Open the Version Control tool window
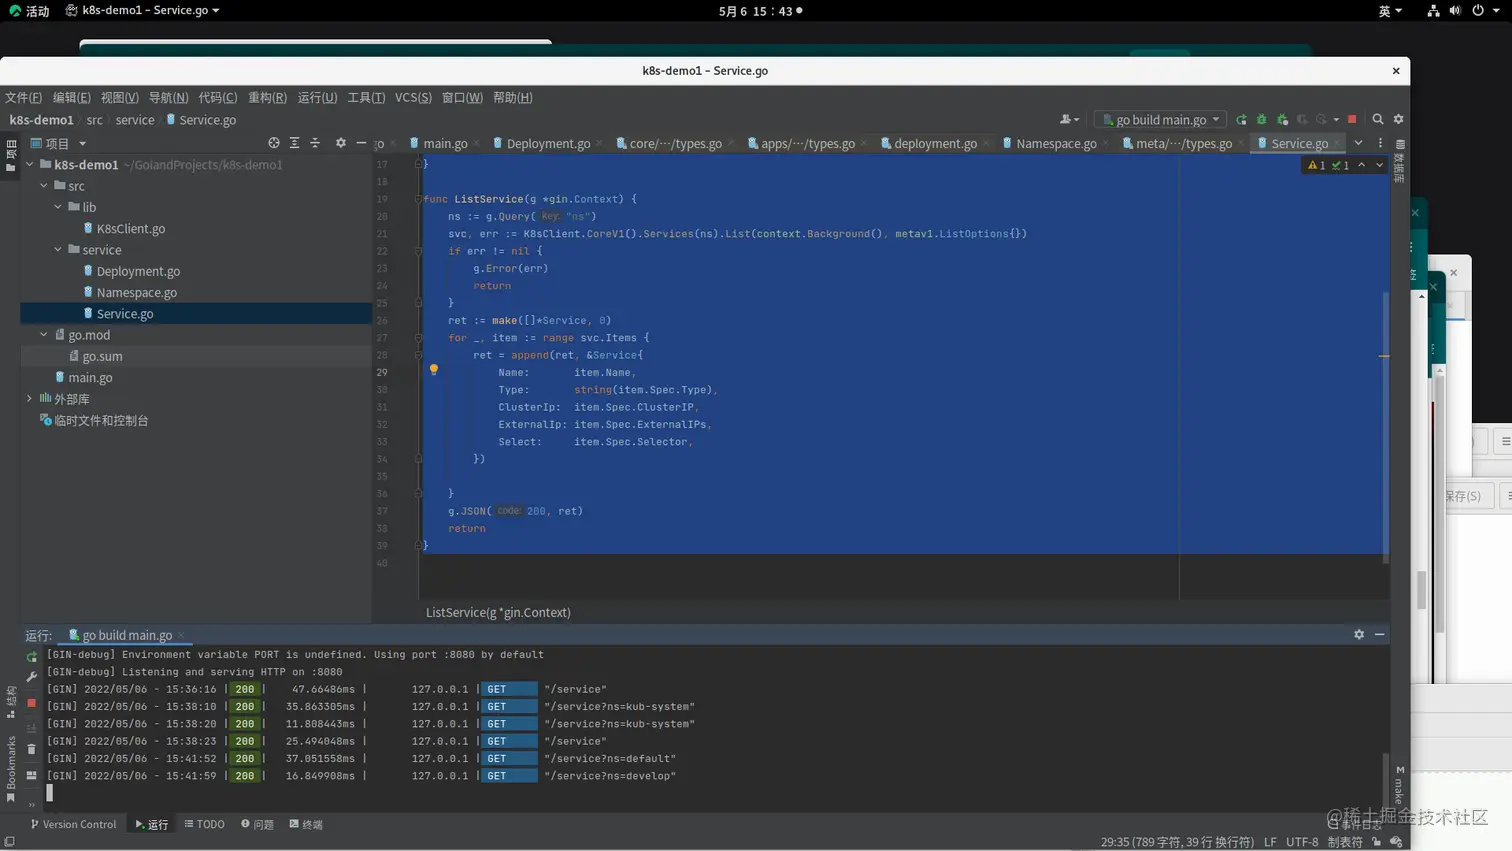 tap(73, 824)
